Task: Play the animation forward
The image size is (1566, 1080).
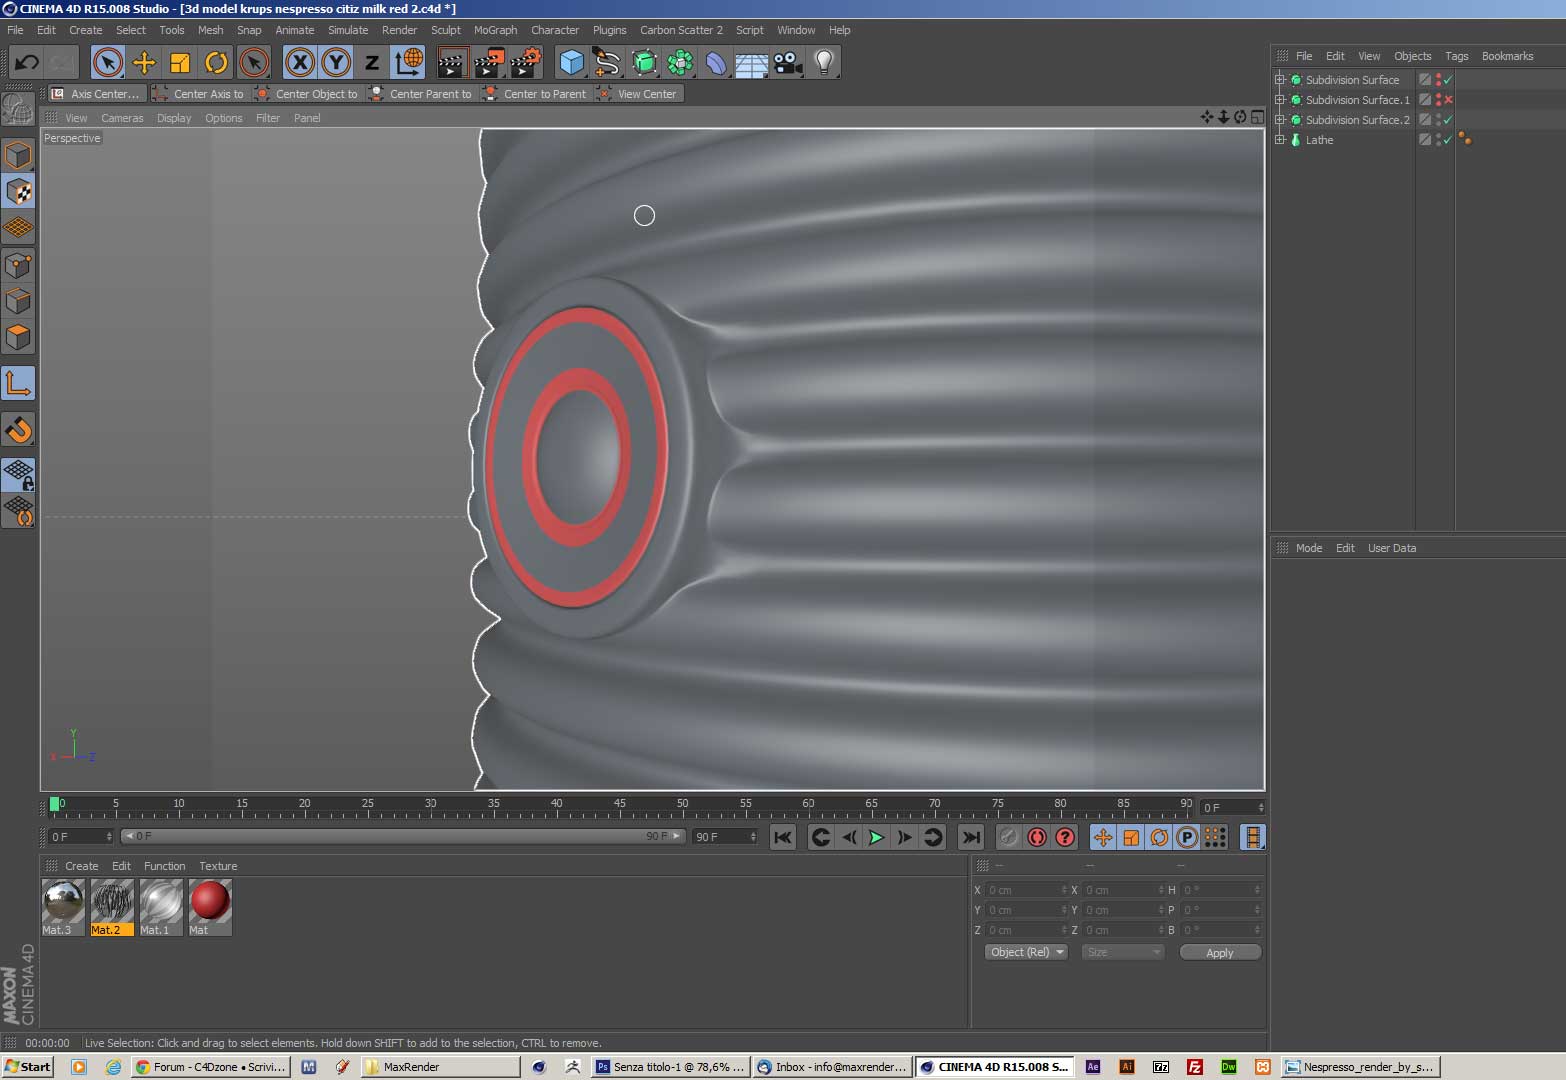Action: click(x=876, y=837)
